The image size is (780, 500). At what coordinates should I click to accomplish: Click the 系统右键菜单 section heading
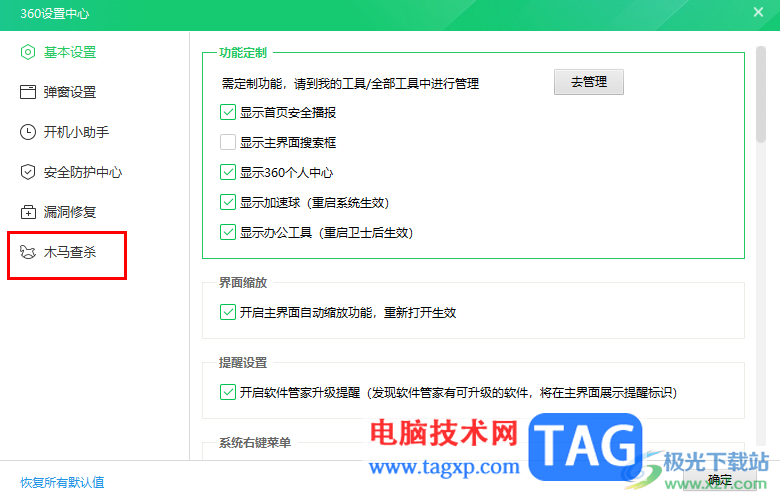click(255, 442)
